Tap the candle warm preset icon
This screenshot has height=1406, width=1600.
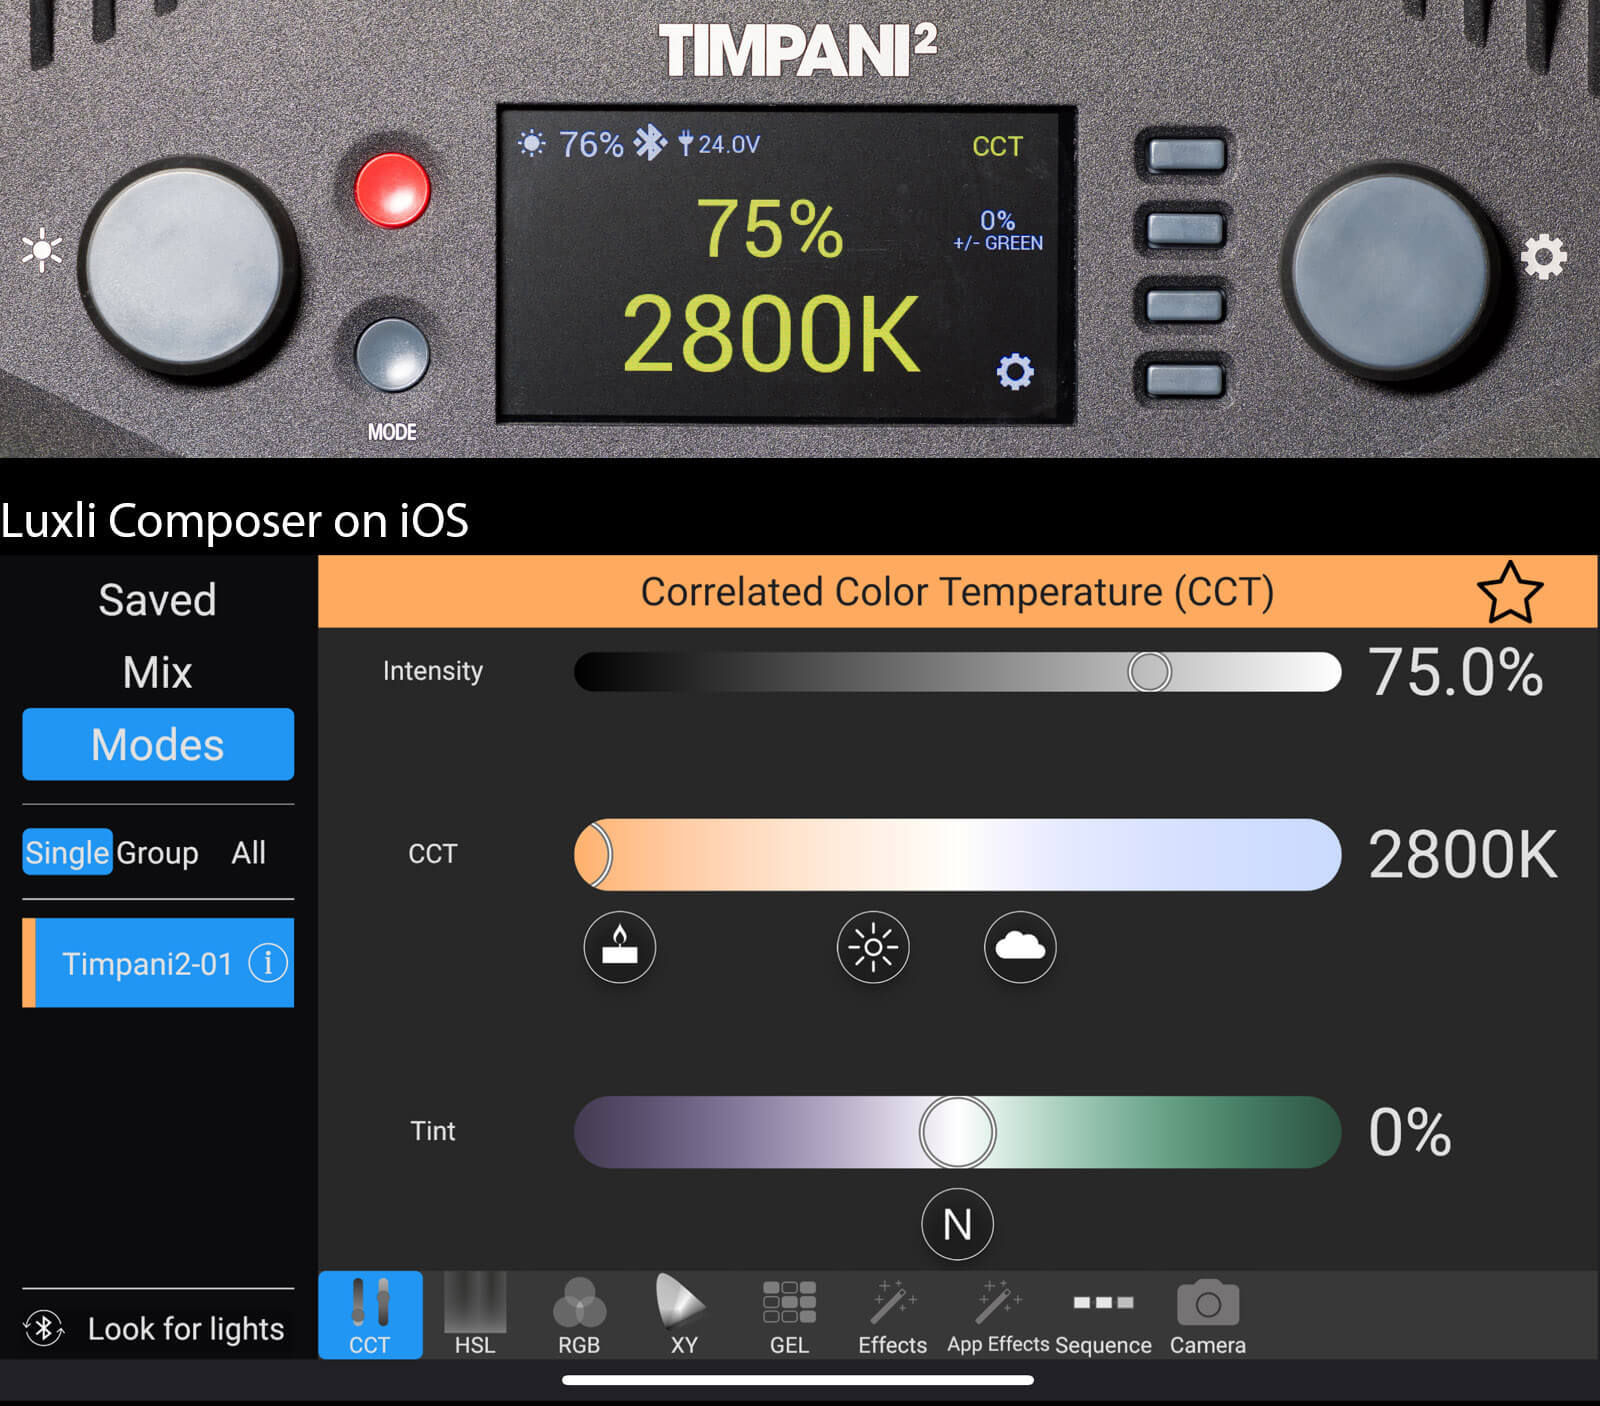pos(619,947)
